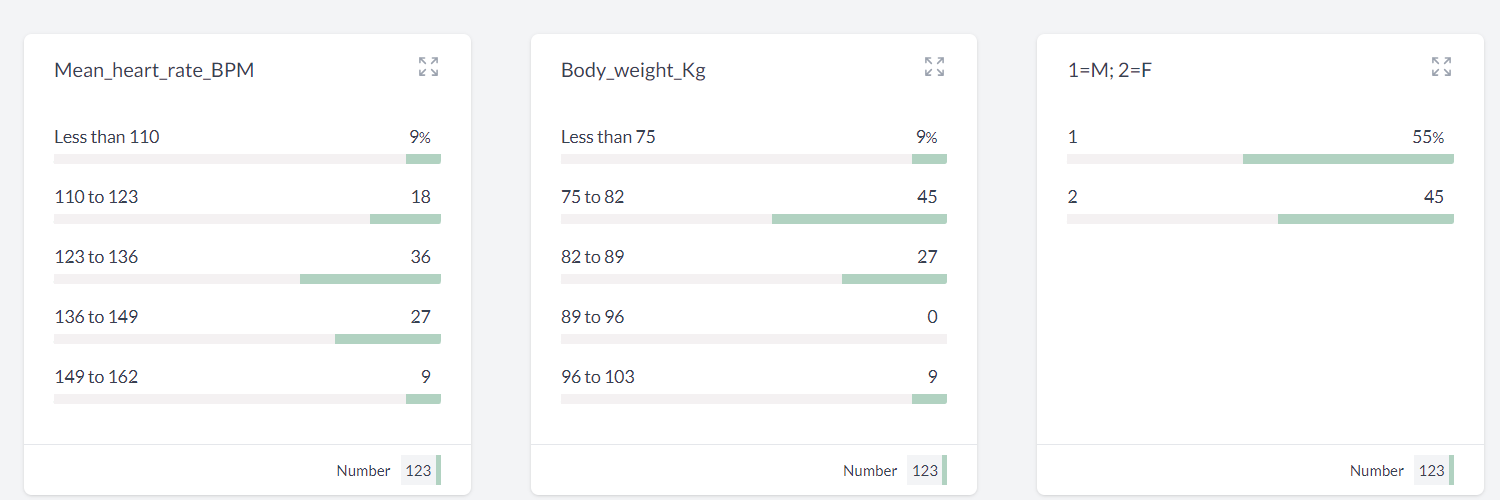Select the 'Less than 110' heart rate bar

247,159
